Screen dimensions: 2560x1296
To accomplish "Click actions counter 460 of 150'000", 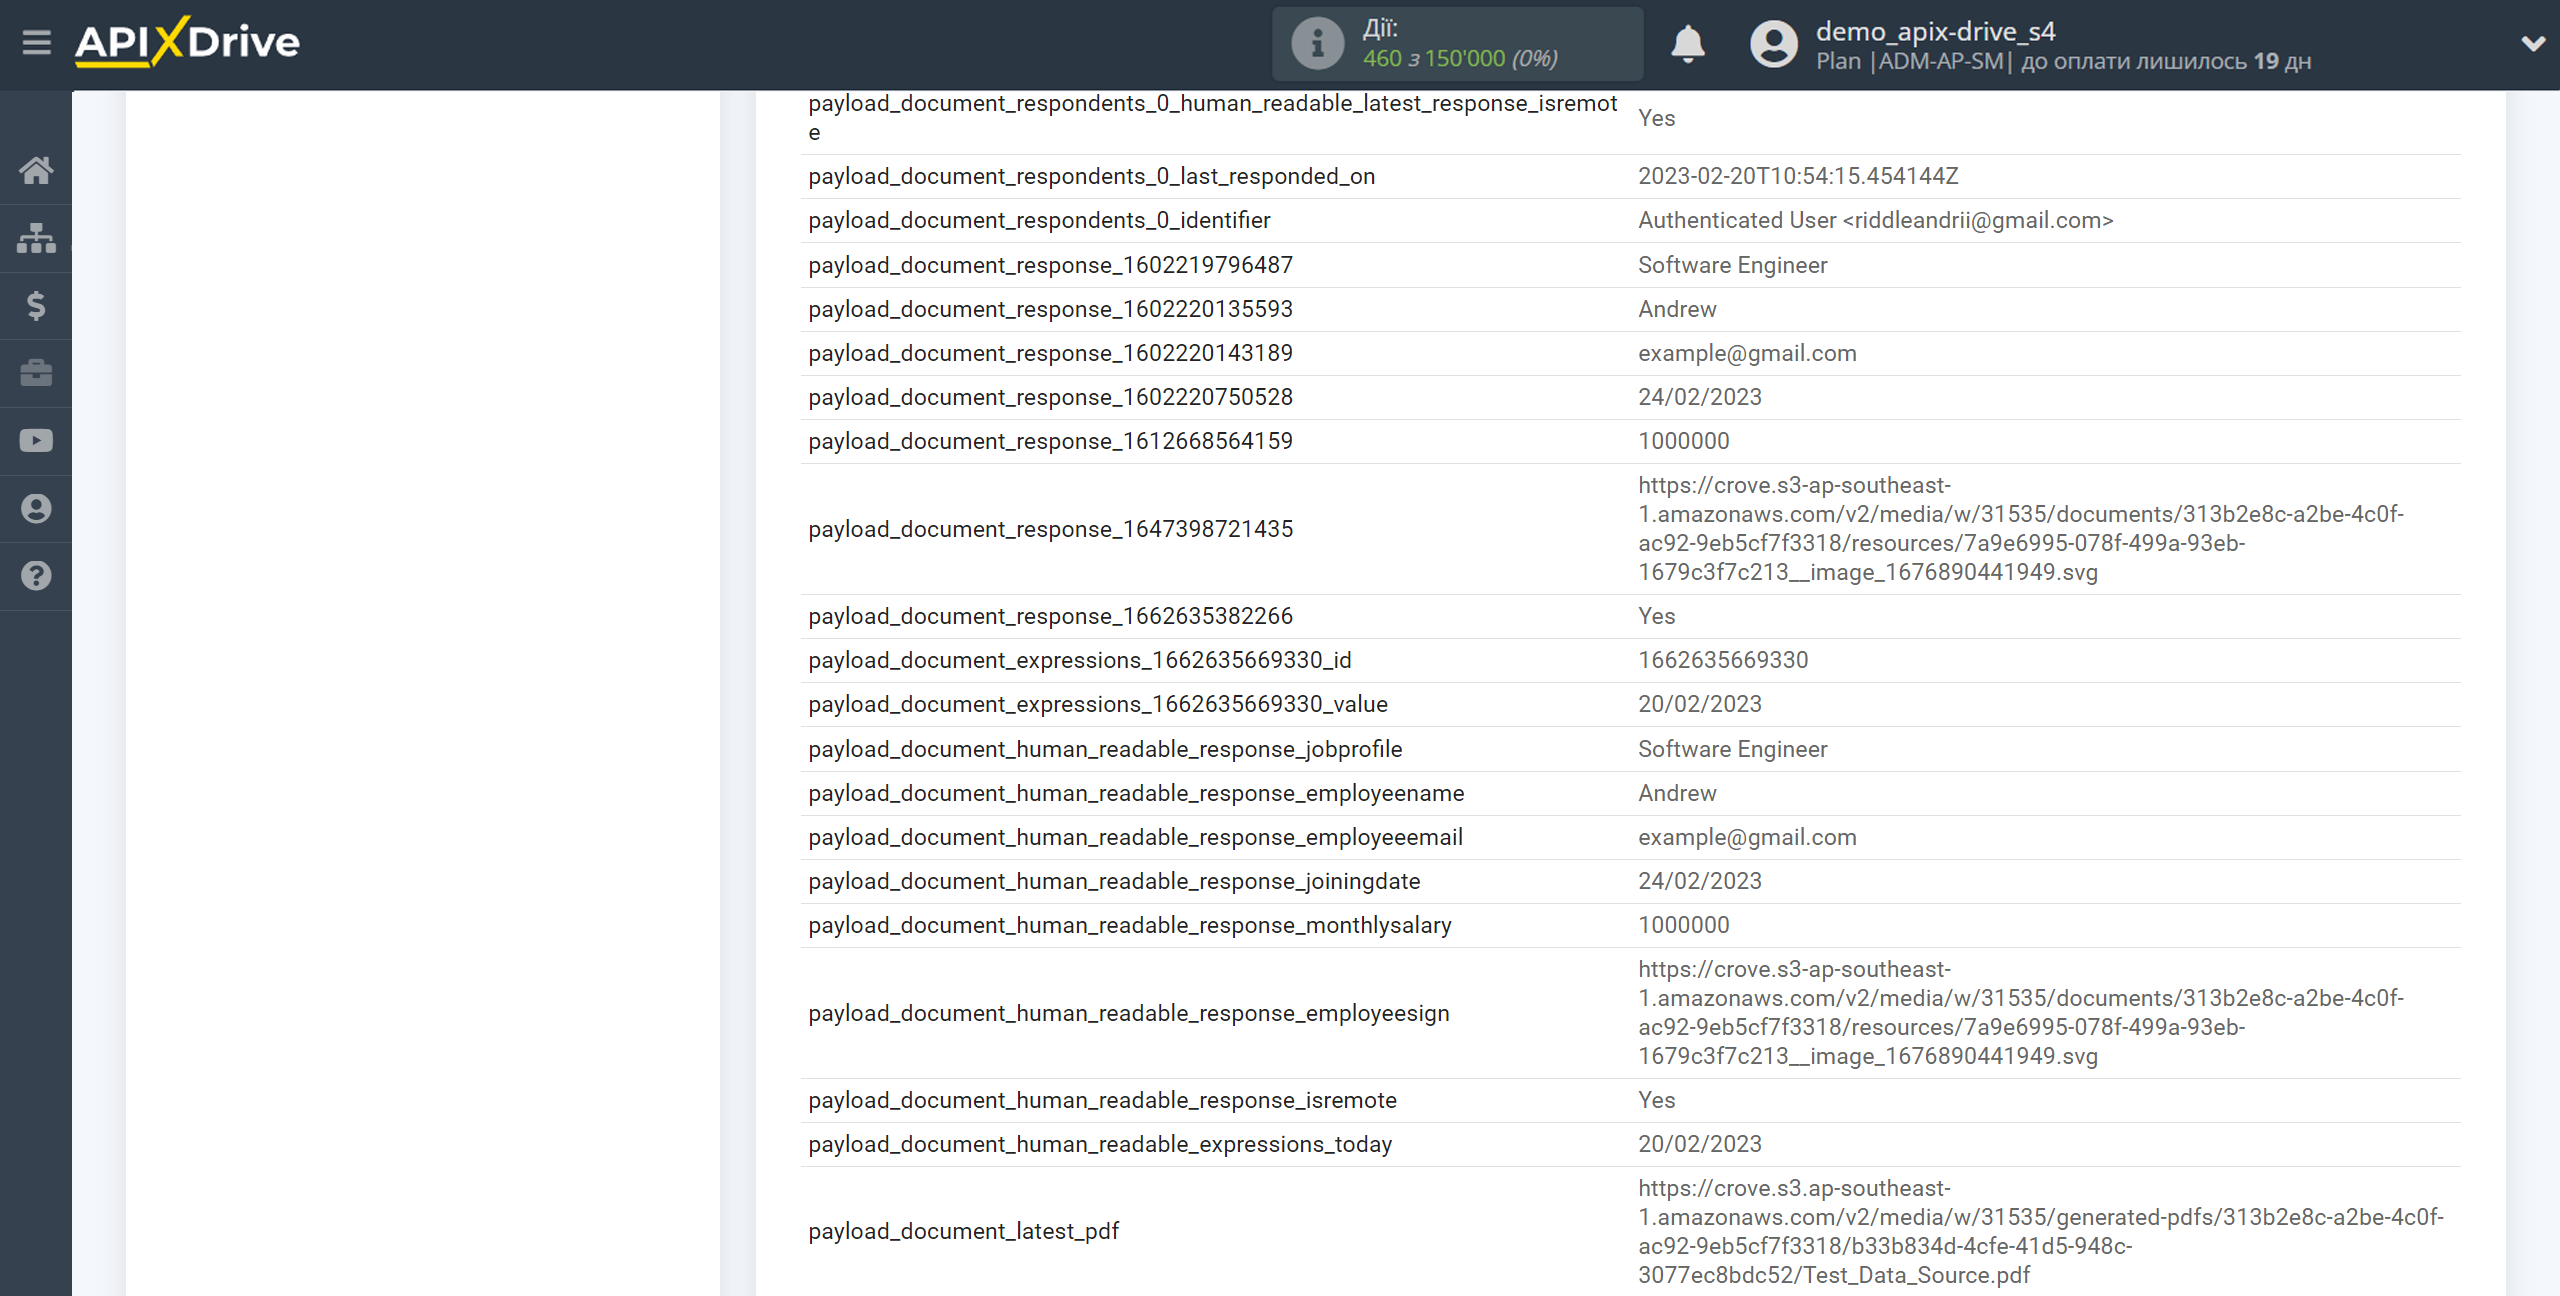I will coord(1459,59).
